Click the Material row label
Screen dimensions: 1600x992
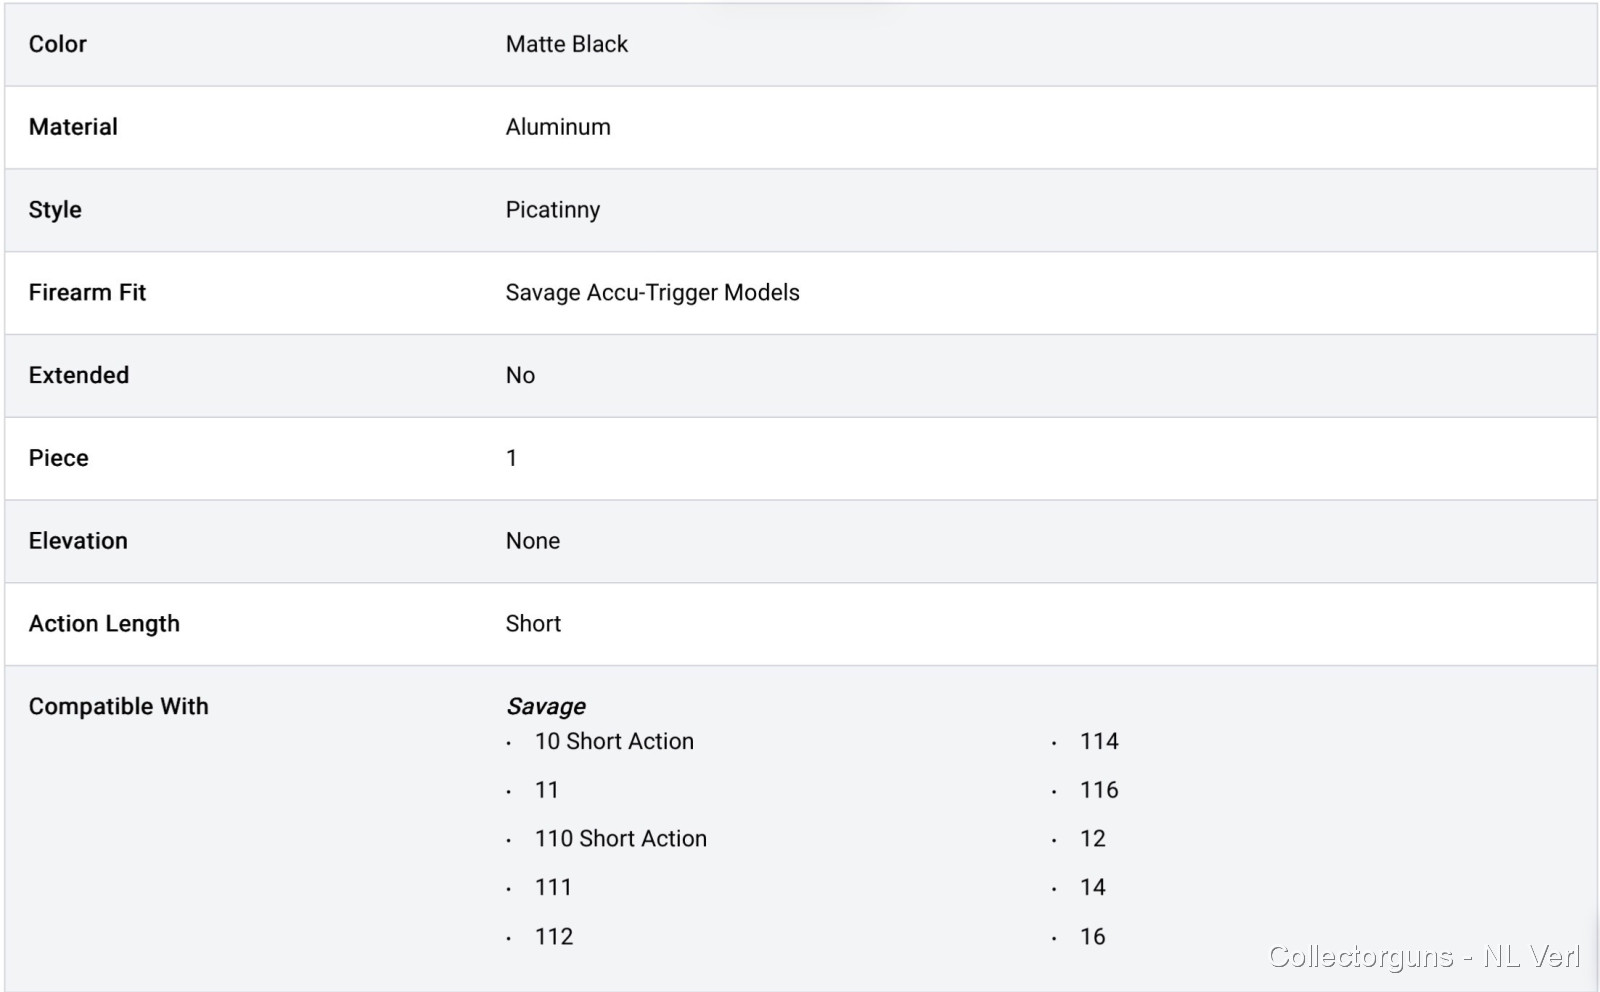[73, 127]
